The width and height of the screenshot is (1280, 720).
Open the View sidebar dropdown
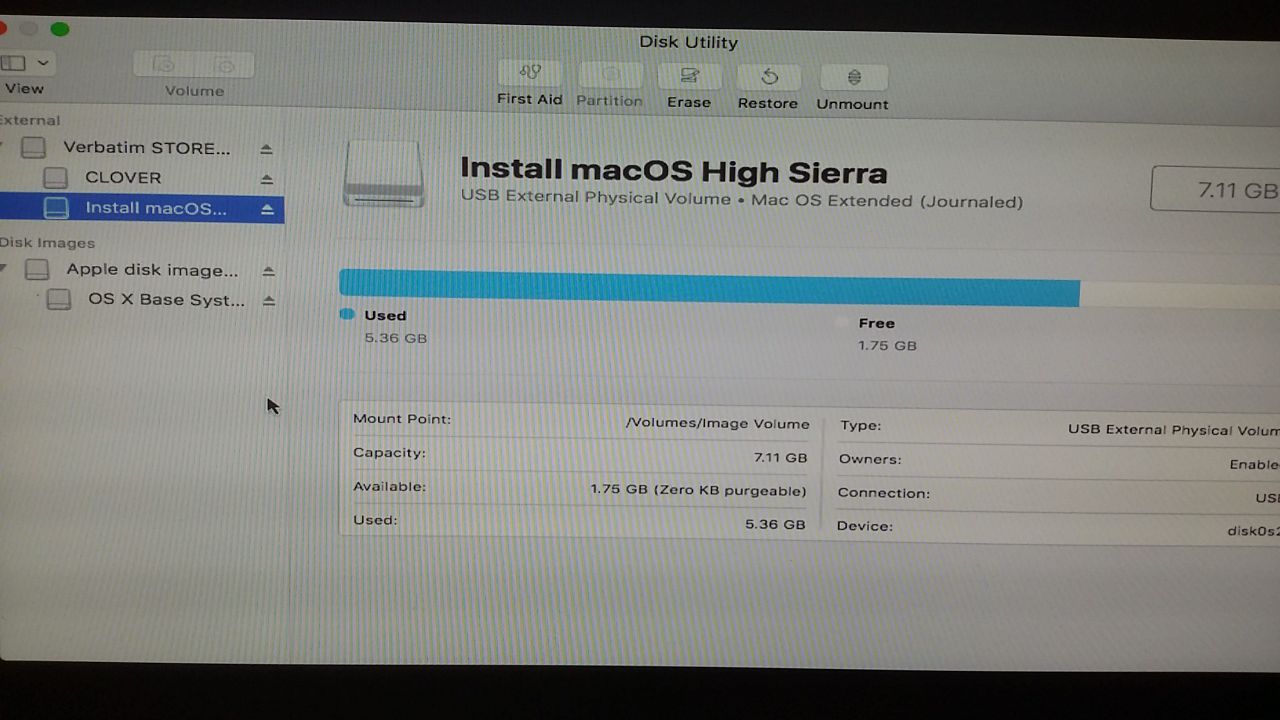(27, 63)
